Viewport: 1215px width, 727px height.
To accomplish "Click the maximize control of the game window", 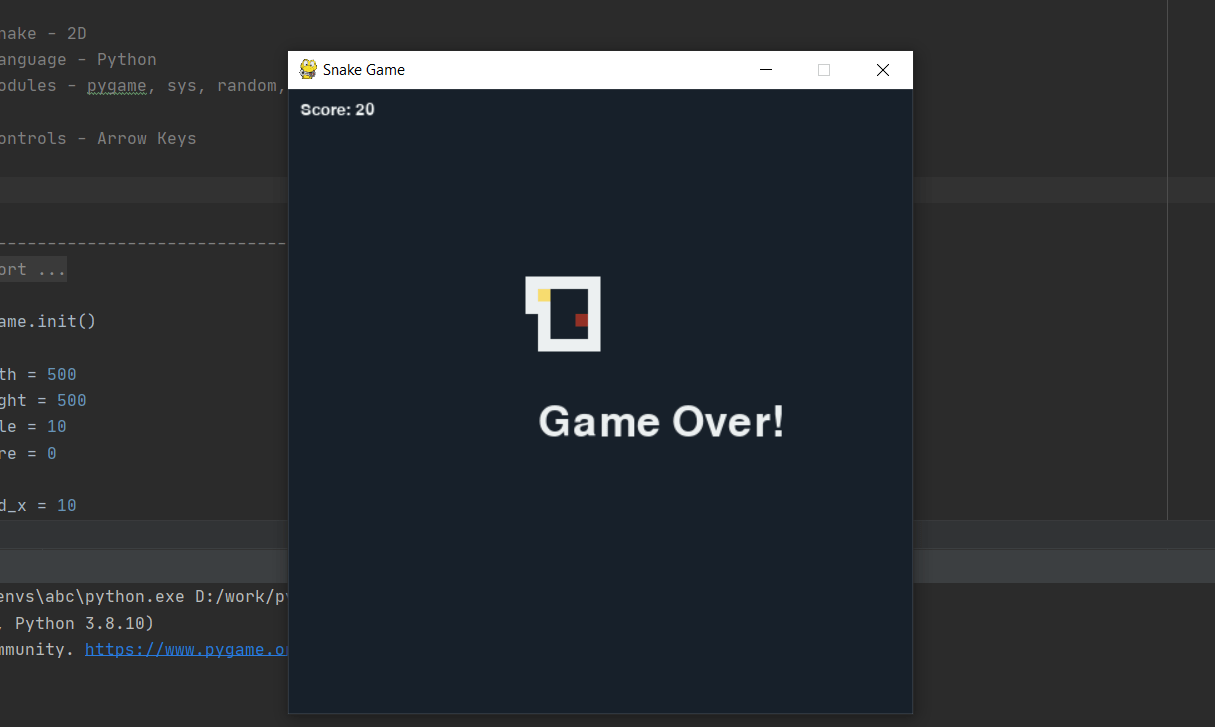I will pyautogui.click(x=823, y=69).
